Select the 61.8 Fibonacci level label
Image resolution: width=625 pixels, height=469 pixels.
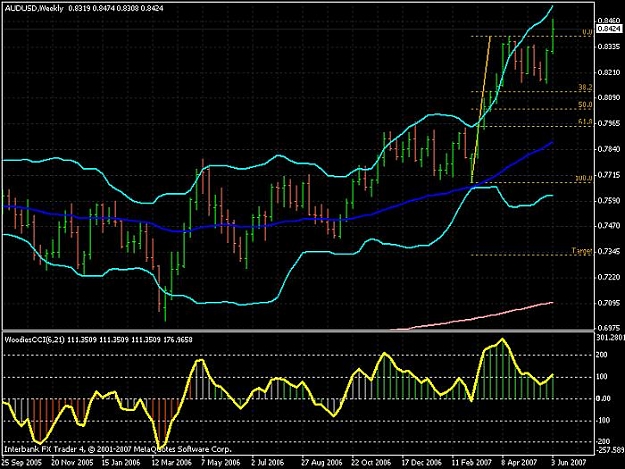coord(585,122)
